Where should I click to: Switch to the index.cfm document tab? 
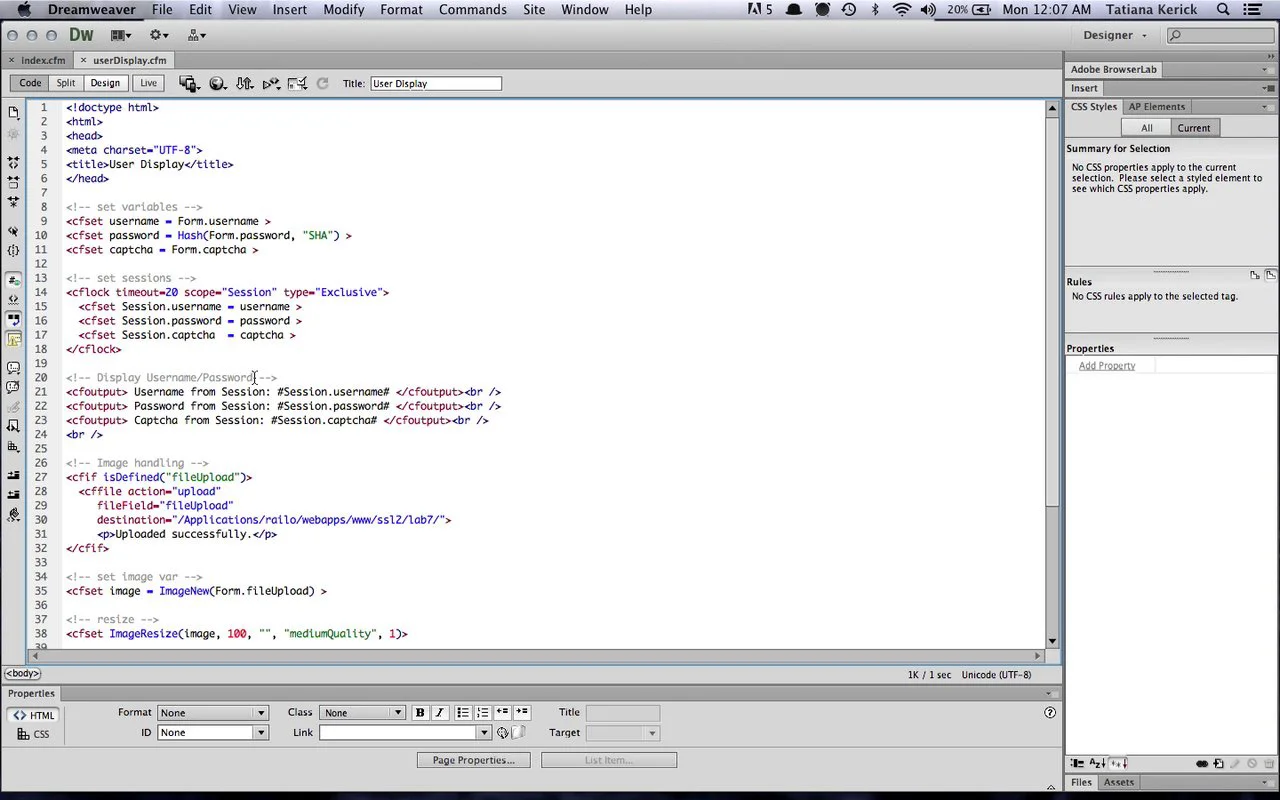click(43, 60)
